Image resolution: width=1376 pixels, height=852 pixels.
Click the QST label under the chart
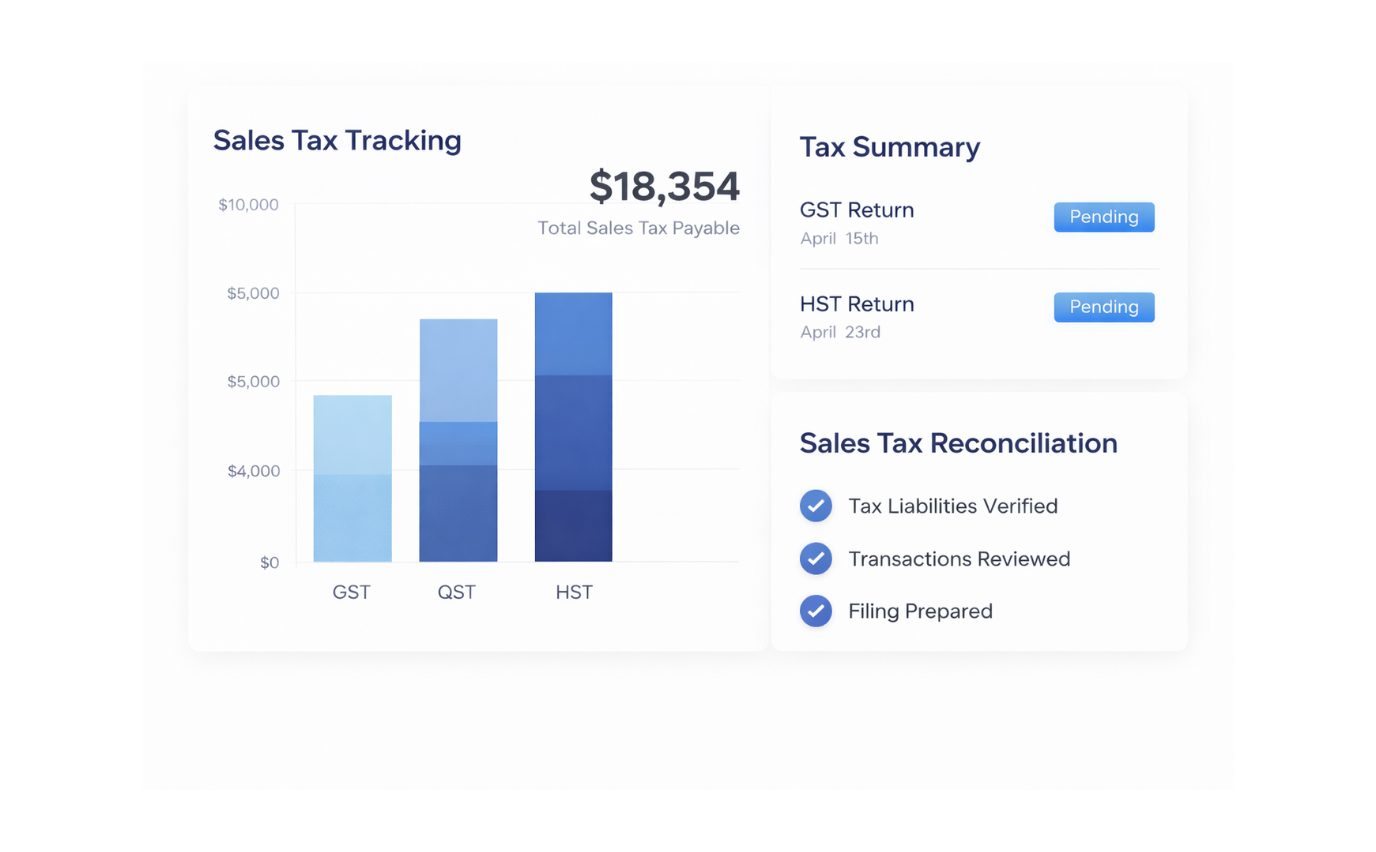click(x=457, y=592)
